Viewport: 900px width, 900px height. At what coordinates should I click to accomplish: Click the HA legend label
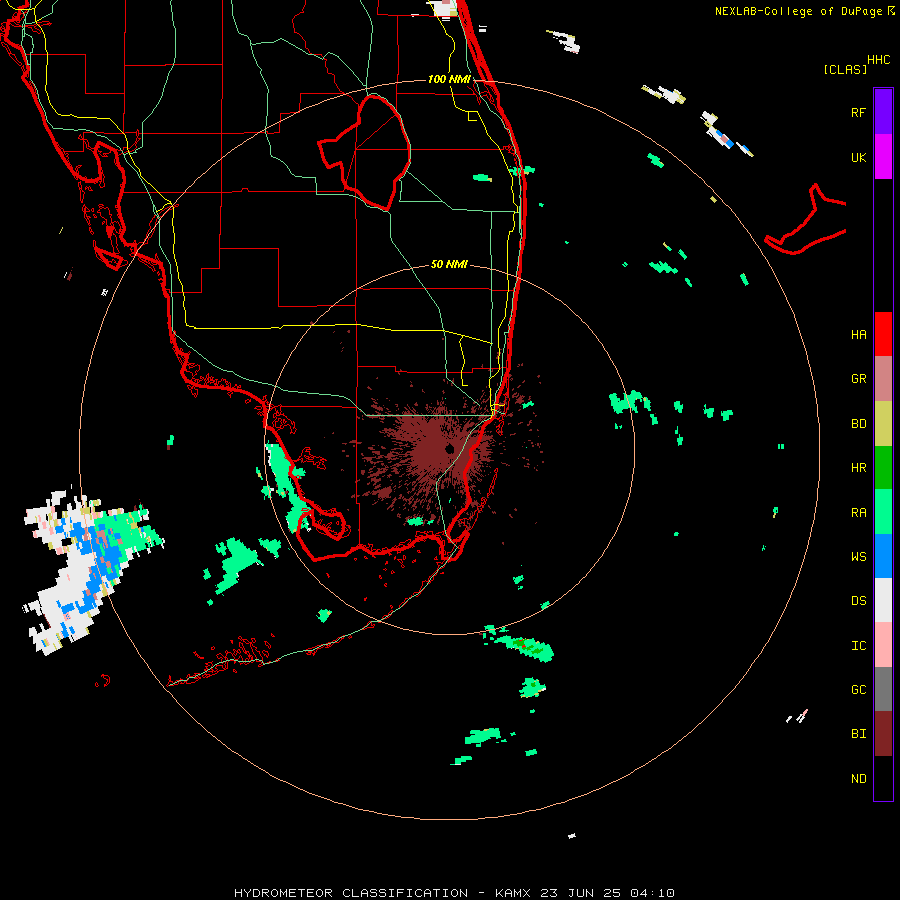coord(858,335)
